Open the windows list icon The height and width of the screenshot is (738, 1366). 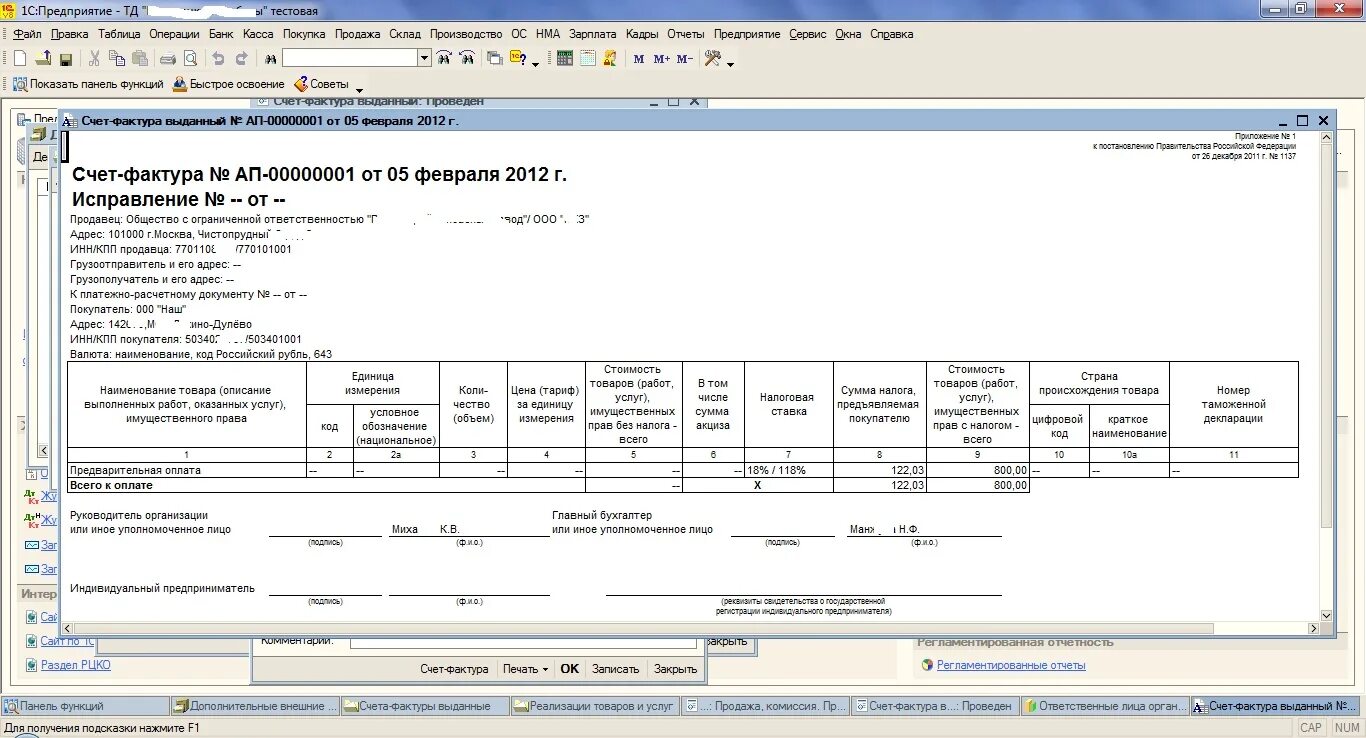pyautogui.click(x=495, y=59)
